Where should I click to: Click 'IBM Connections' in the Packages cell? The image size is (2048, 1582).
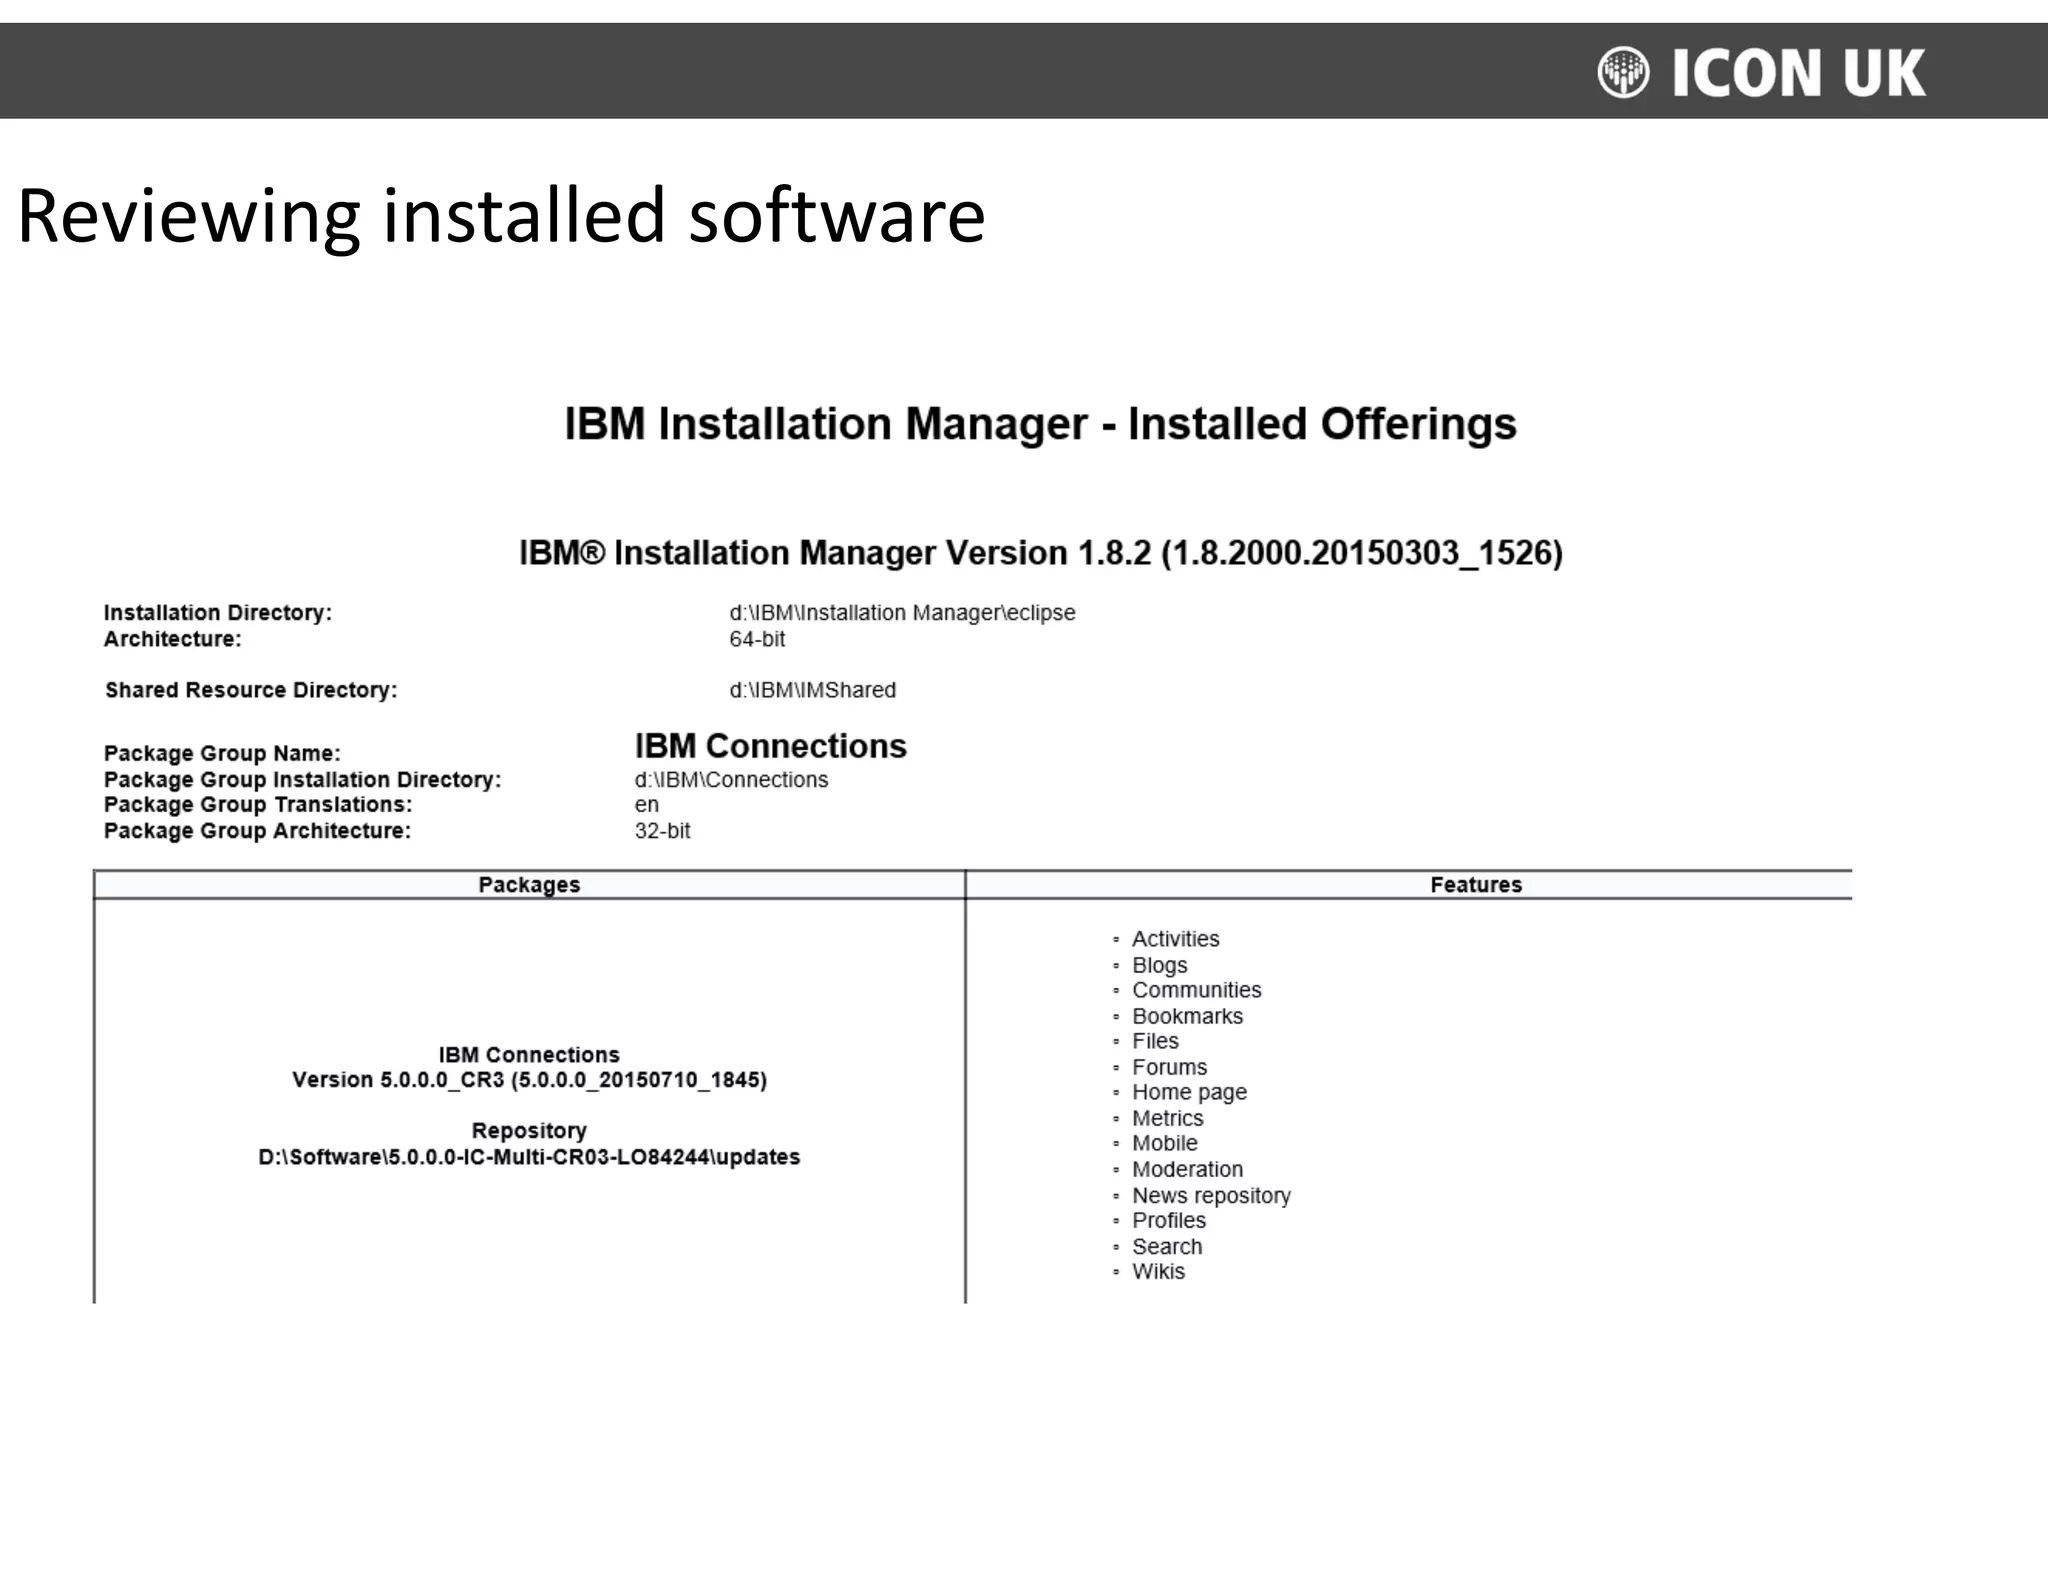529,1055
